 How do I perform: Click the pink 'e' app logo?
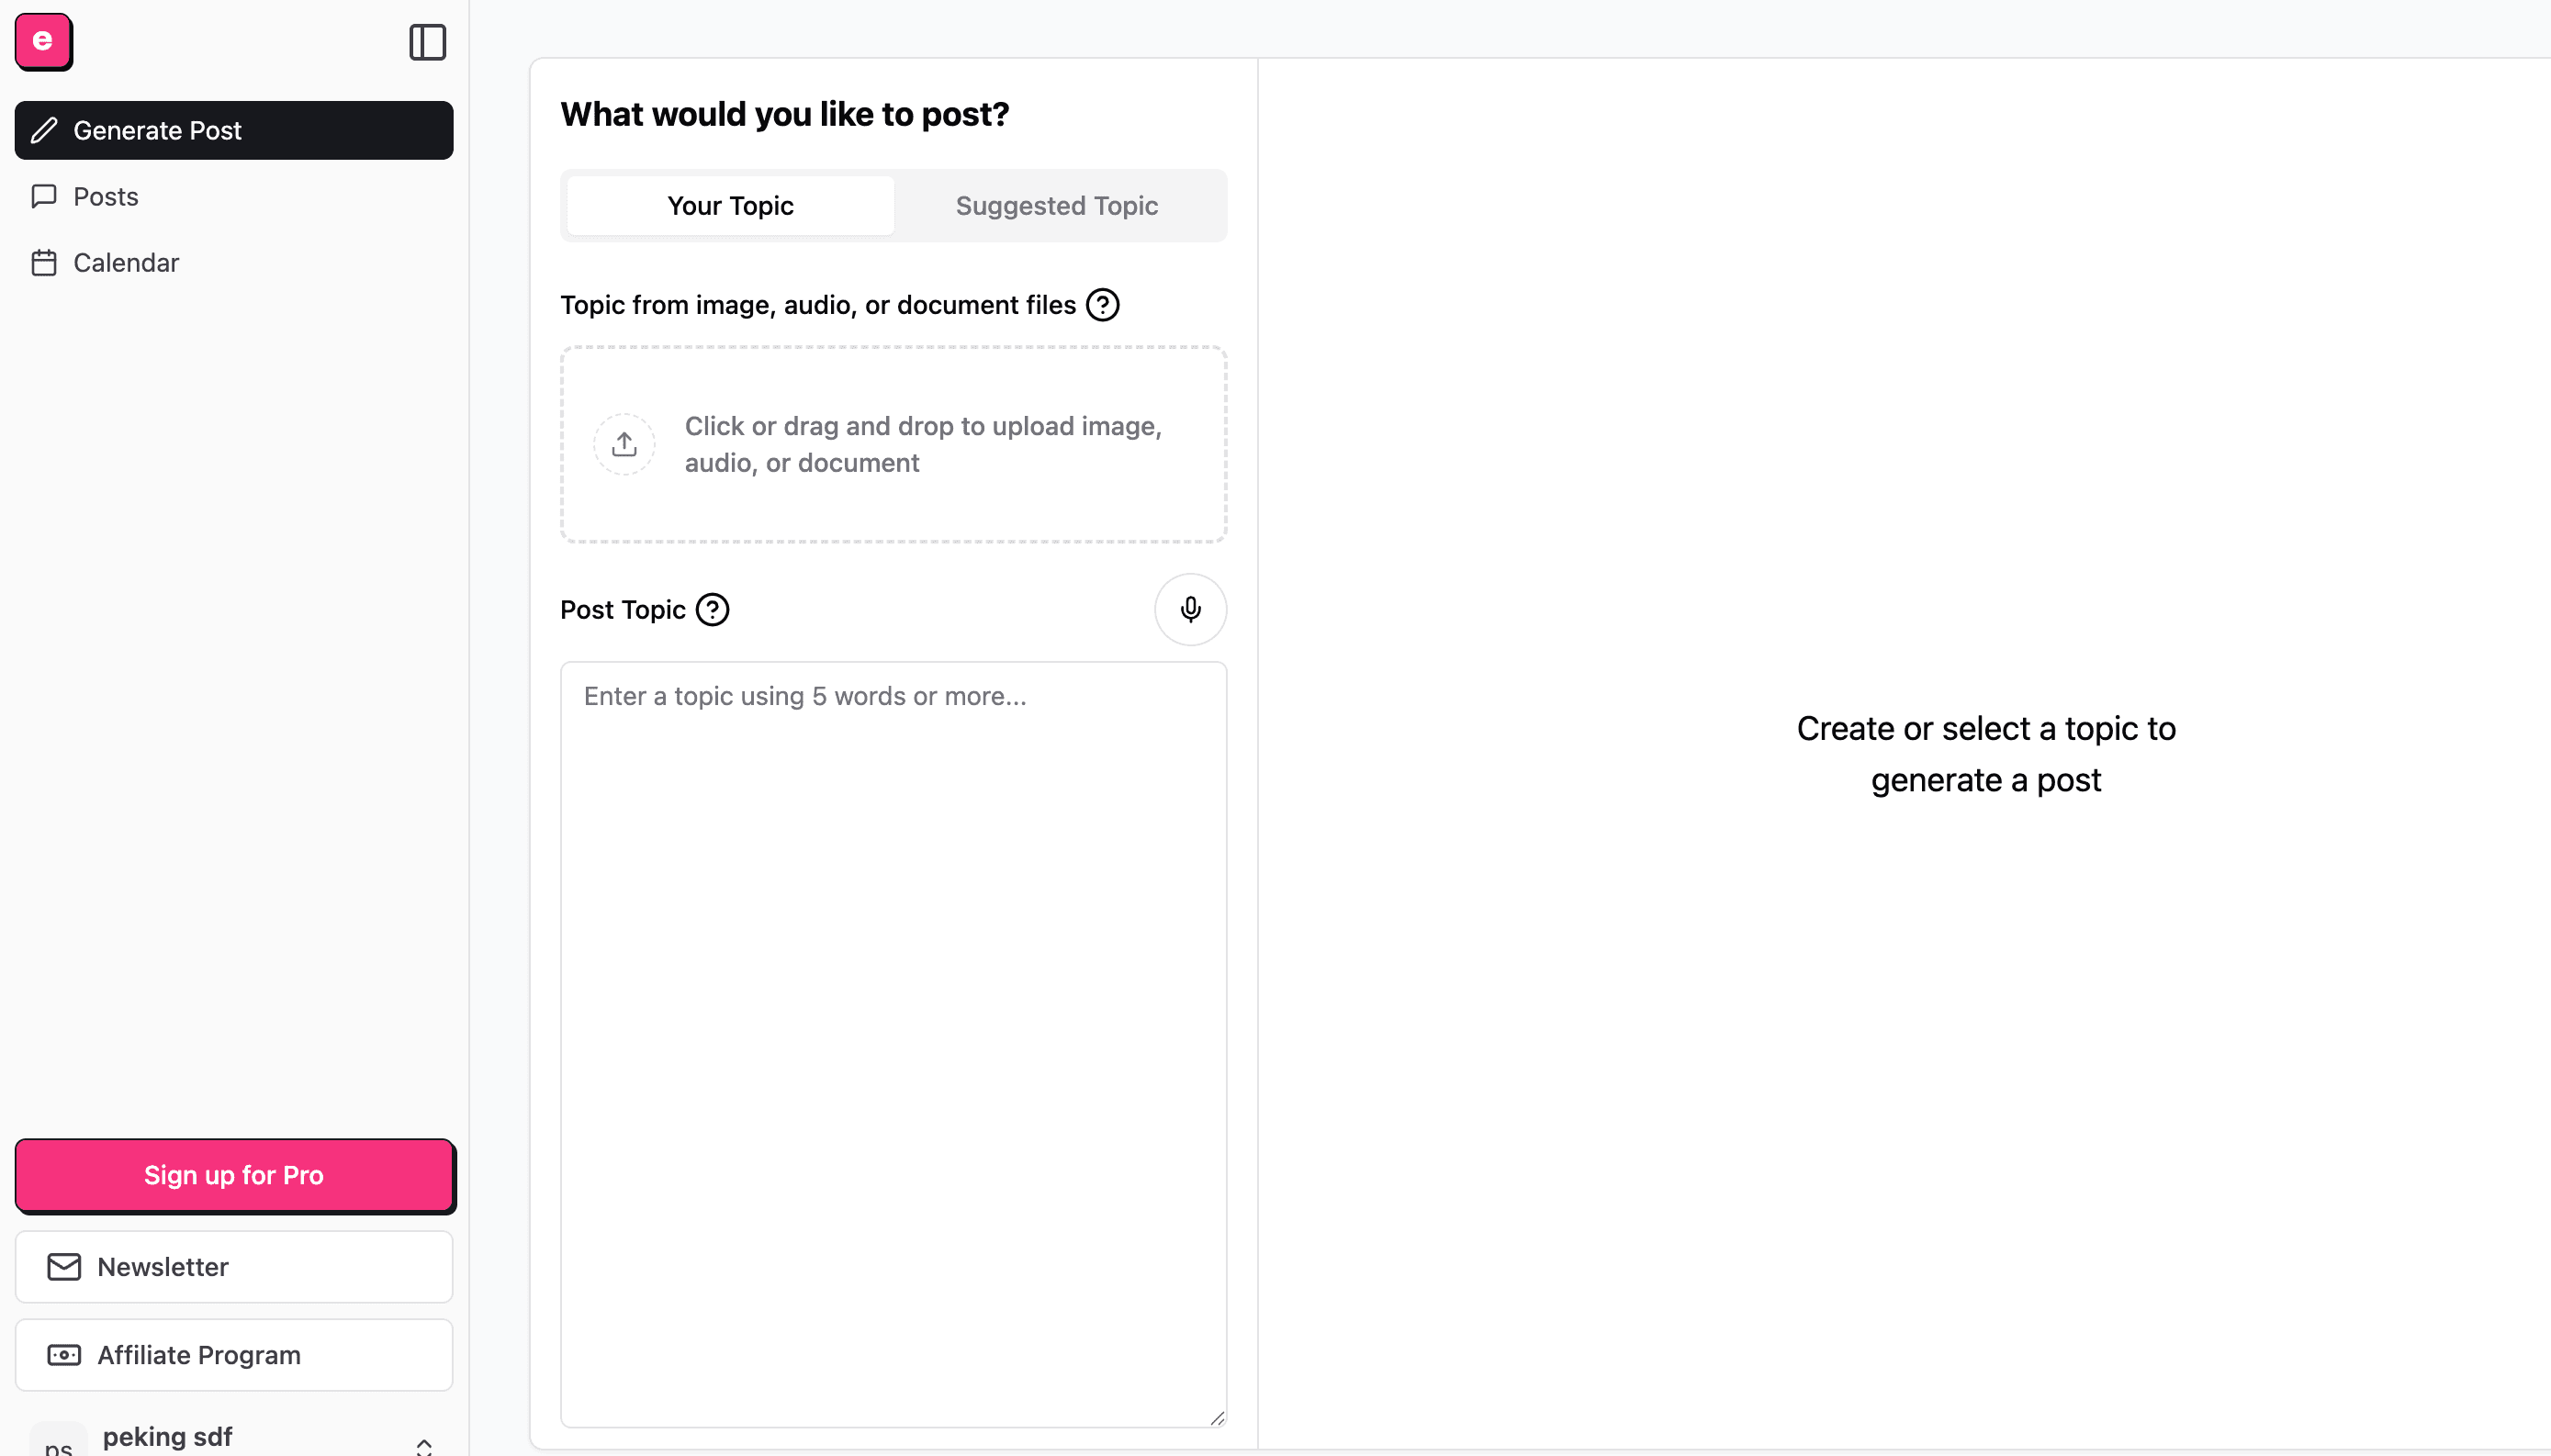click(x=43, y=42)
